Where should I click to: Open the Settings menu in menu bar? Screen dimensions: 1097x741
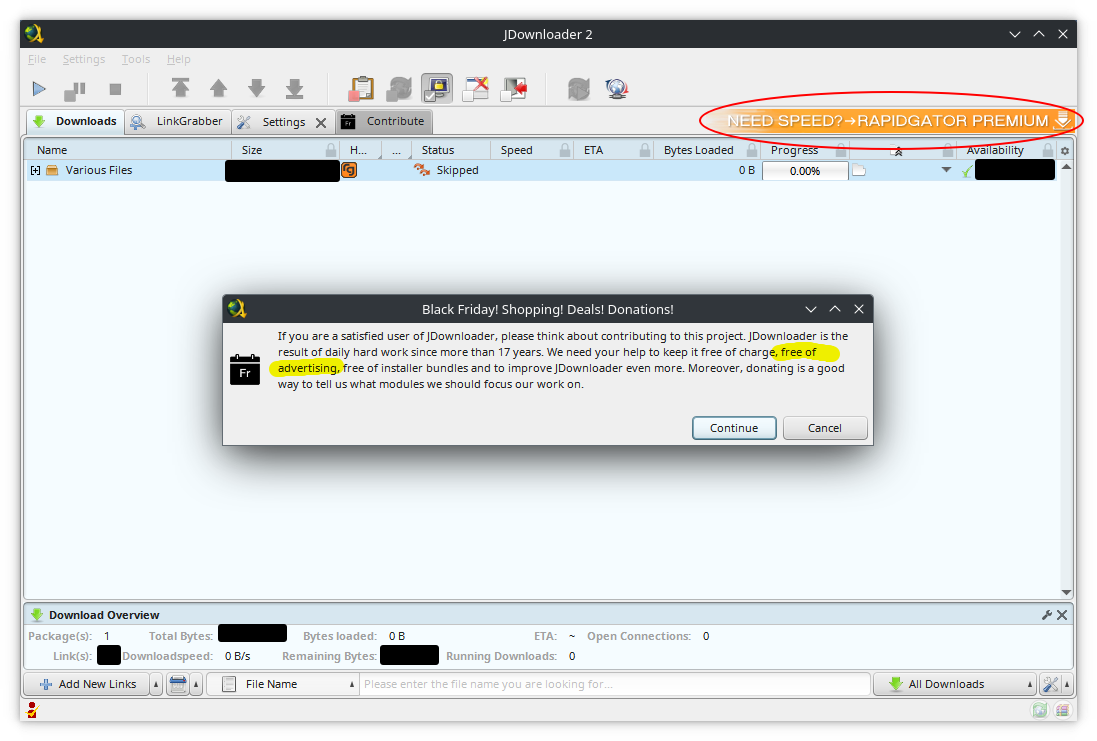click(84, 60)
